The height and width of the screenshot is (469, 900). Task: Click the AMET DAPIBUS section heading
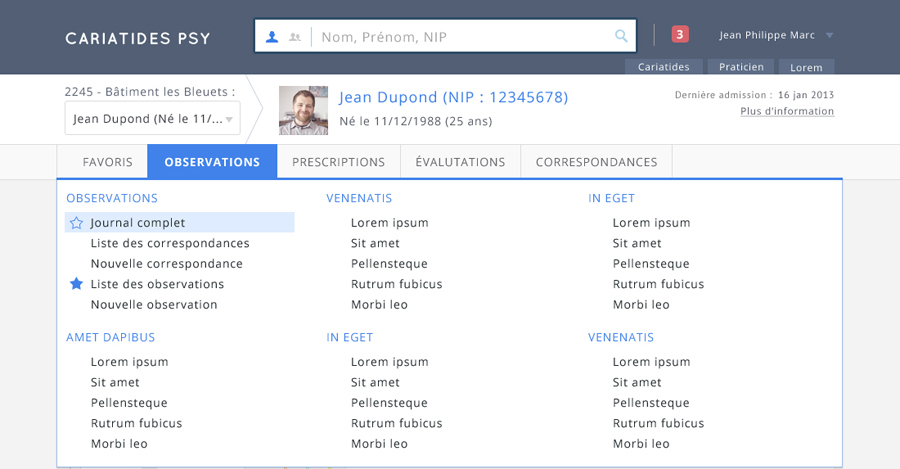pyautogui.click(x=111, y=337)
